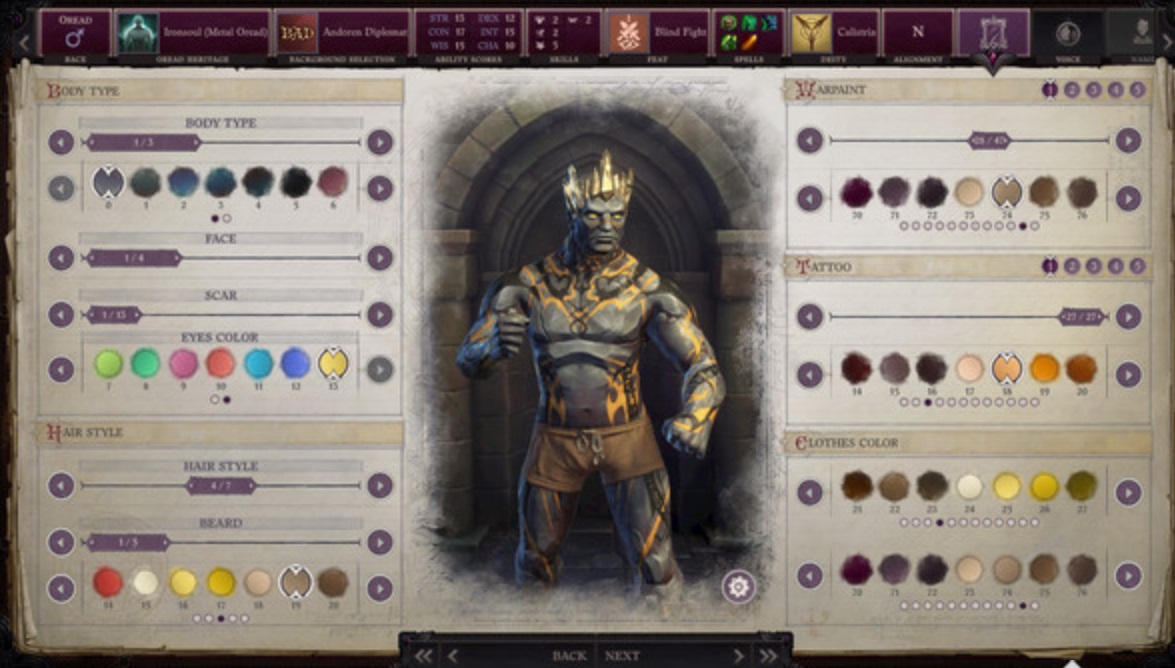The height and width of the screenshot is (668, 1175).
Task: Choose Tattoo orange color swatch 19
Action: [1044, 369]
